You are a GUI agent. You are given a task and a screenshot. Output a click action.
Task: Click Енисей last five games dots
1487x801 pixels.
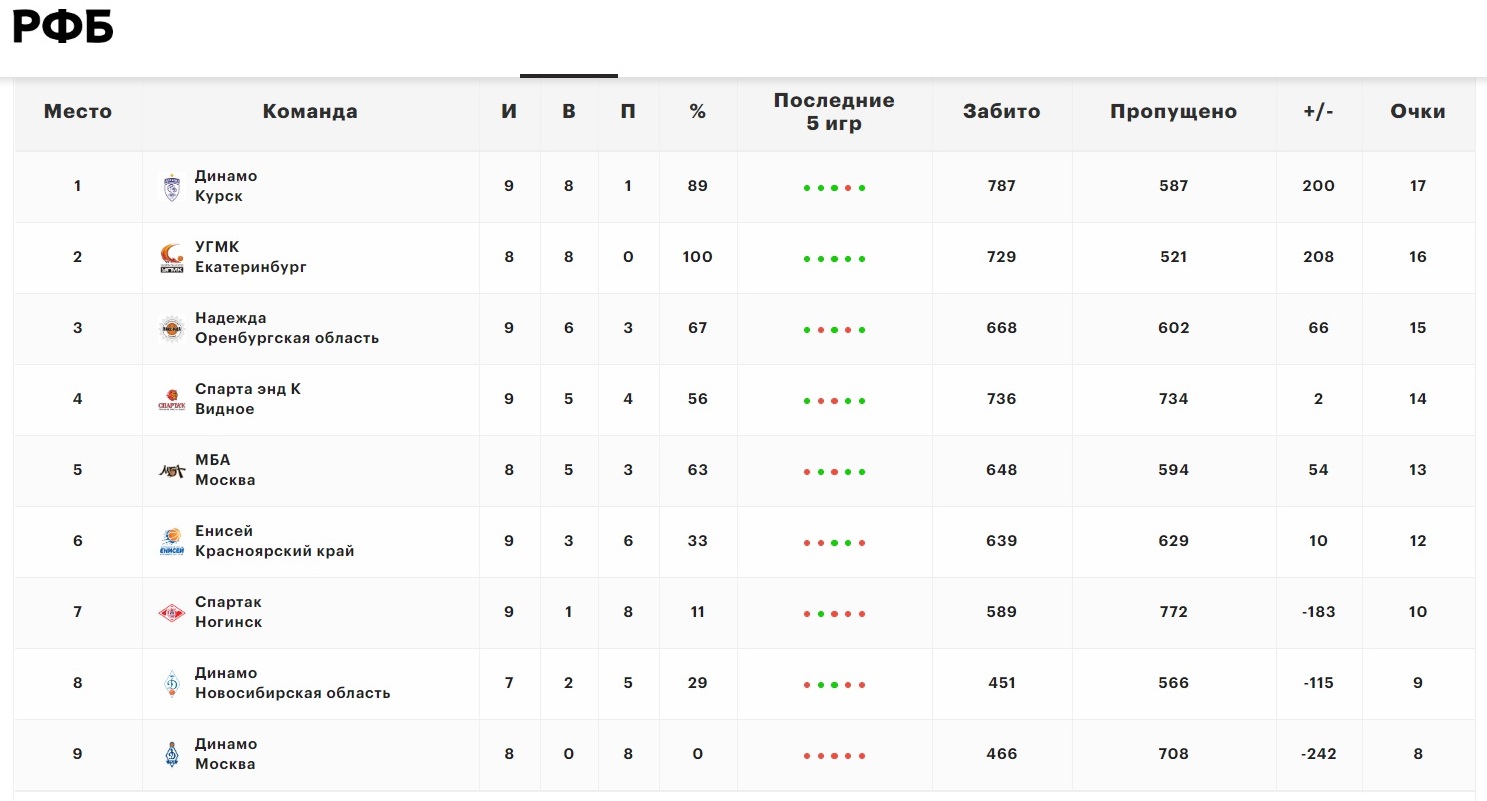tap(834, 543)
